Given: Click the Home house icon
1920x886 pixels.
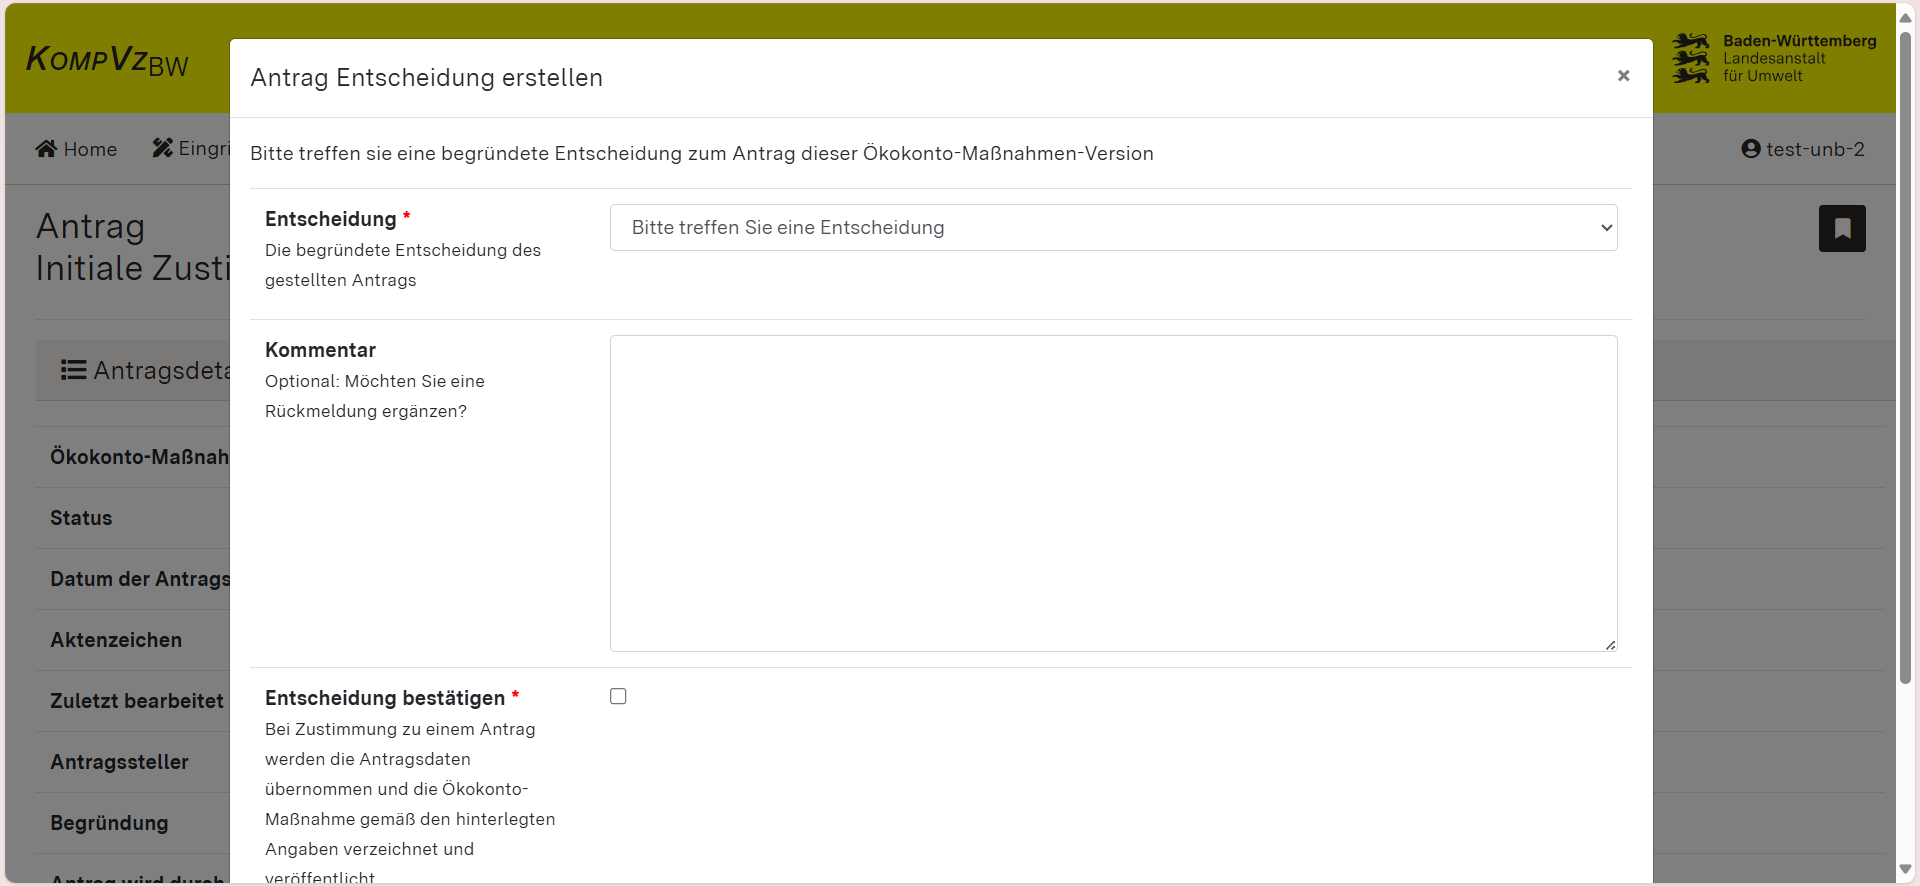Looking at the screenshot, I should 46,149.
